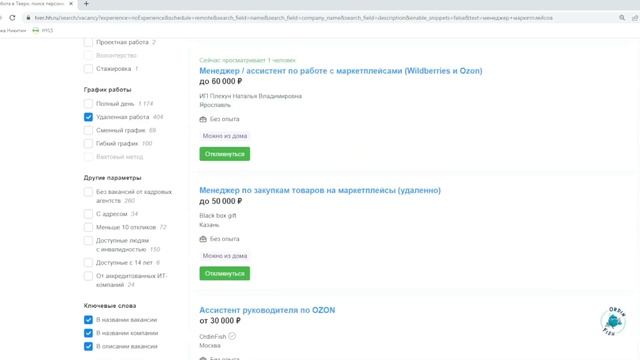
Task: Uncheck В названии вакансии keyword option
Action: [x=88, y=320]
